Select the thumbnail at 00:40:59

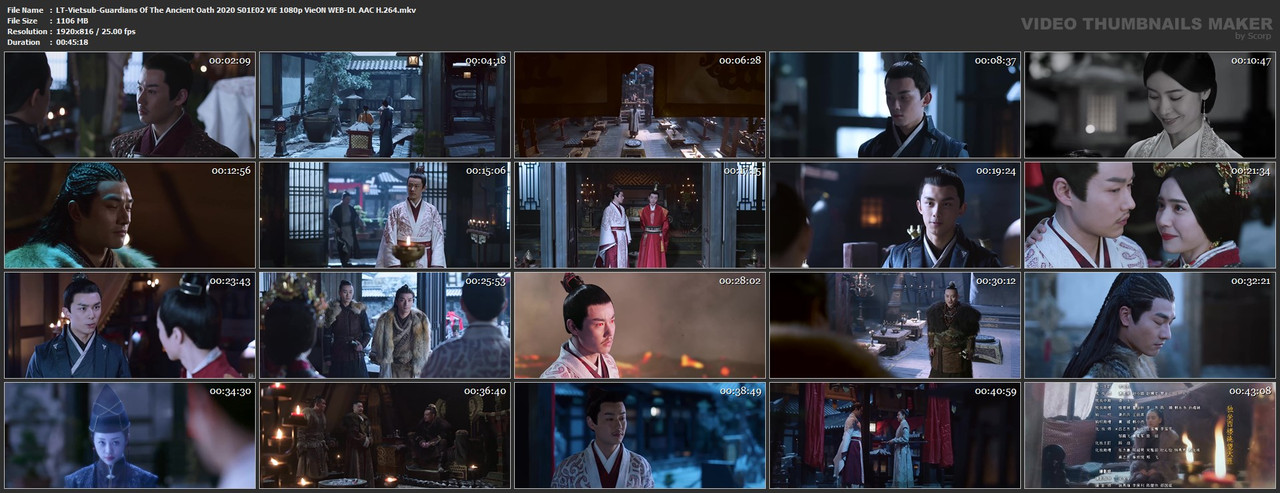coord(895,435)
